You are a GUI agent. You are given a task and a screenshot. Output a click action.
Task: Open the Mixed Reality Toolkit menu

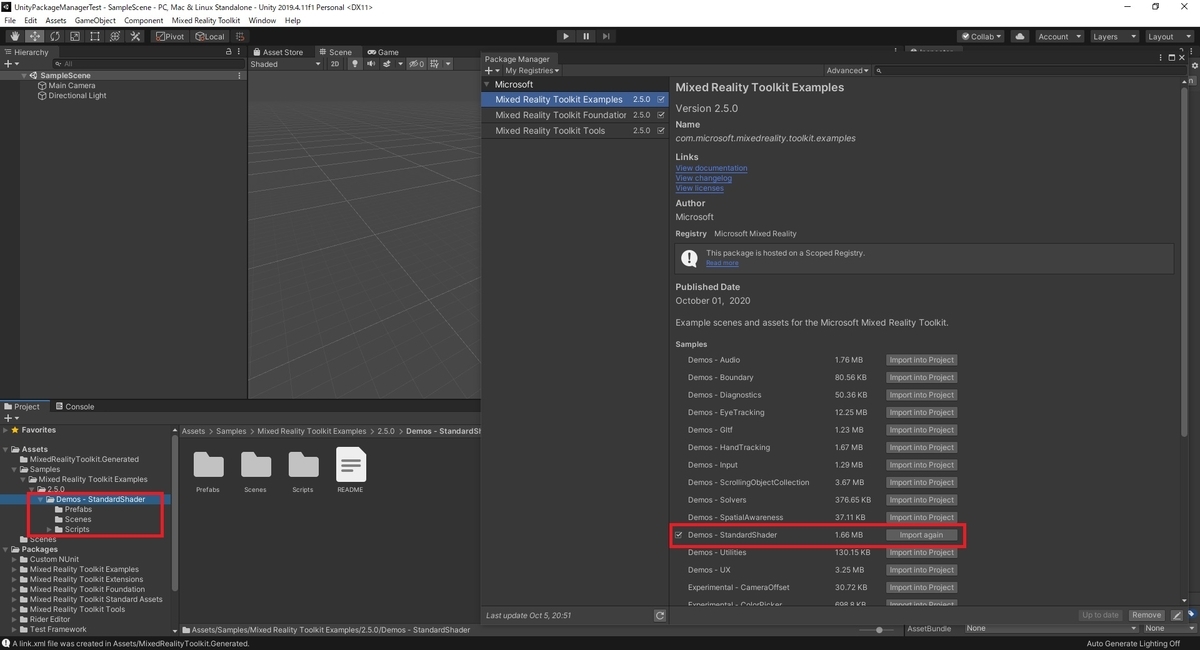[206, 20]
